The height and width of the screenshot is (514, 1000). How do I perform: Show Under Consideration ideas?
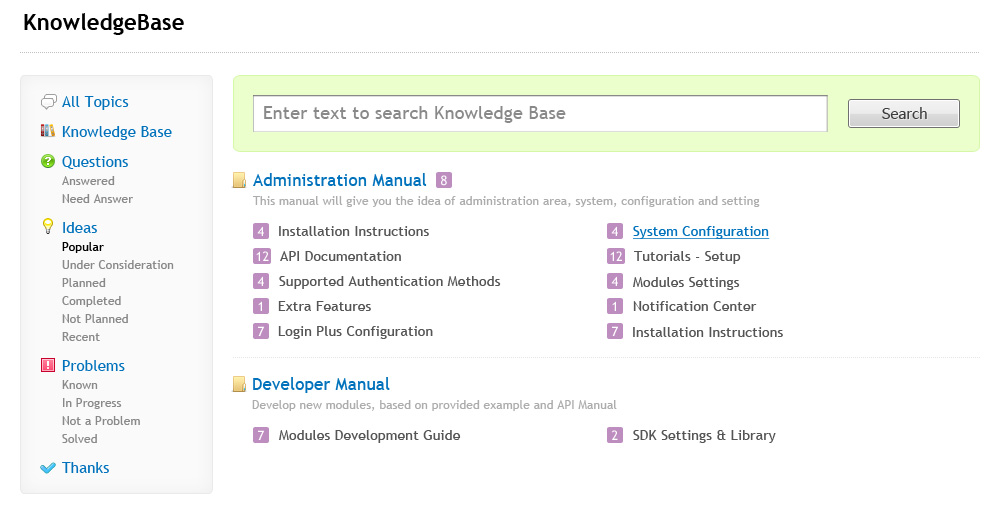117,265
